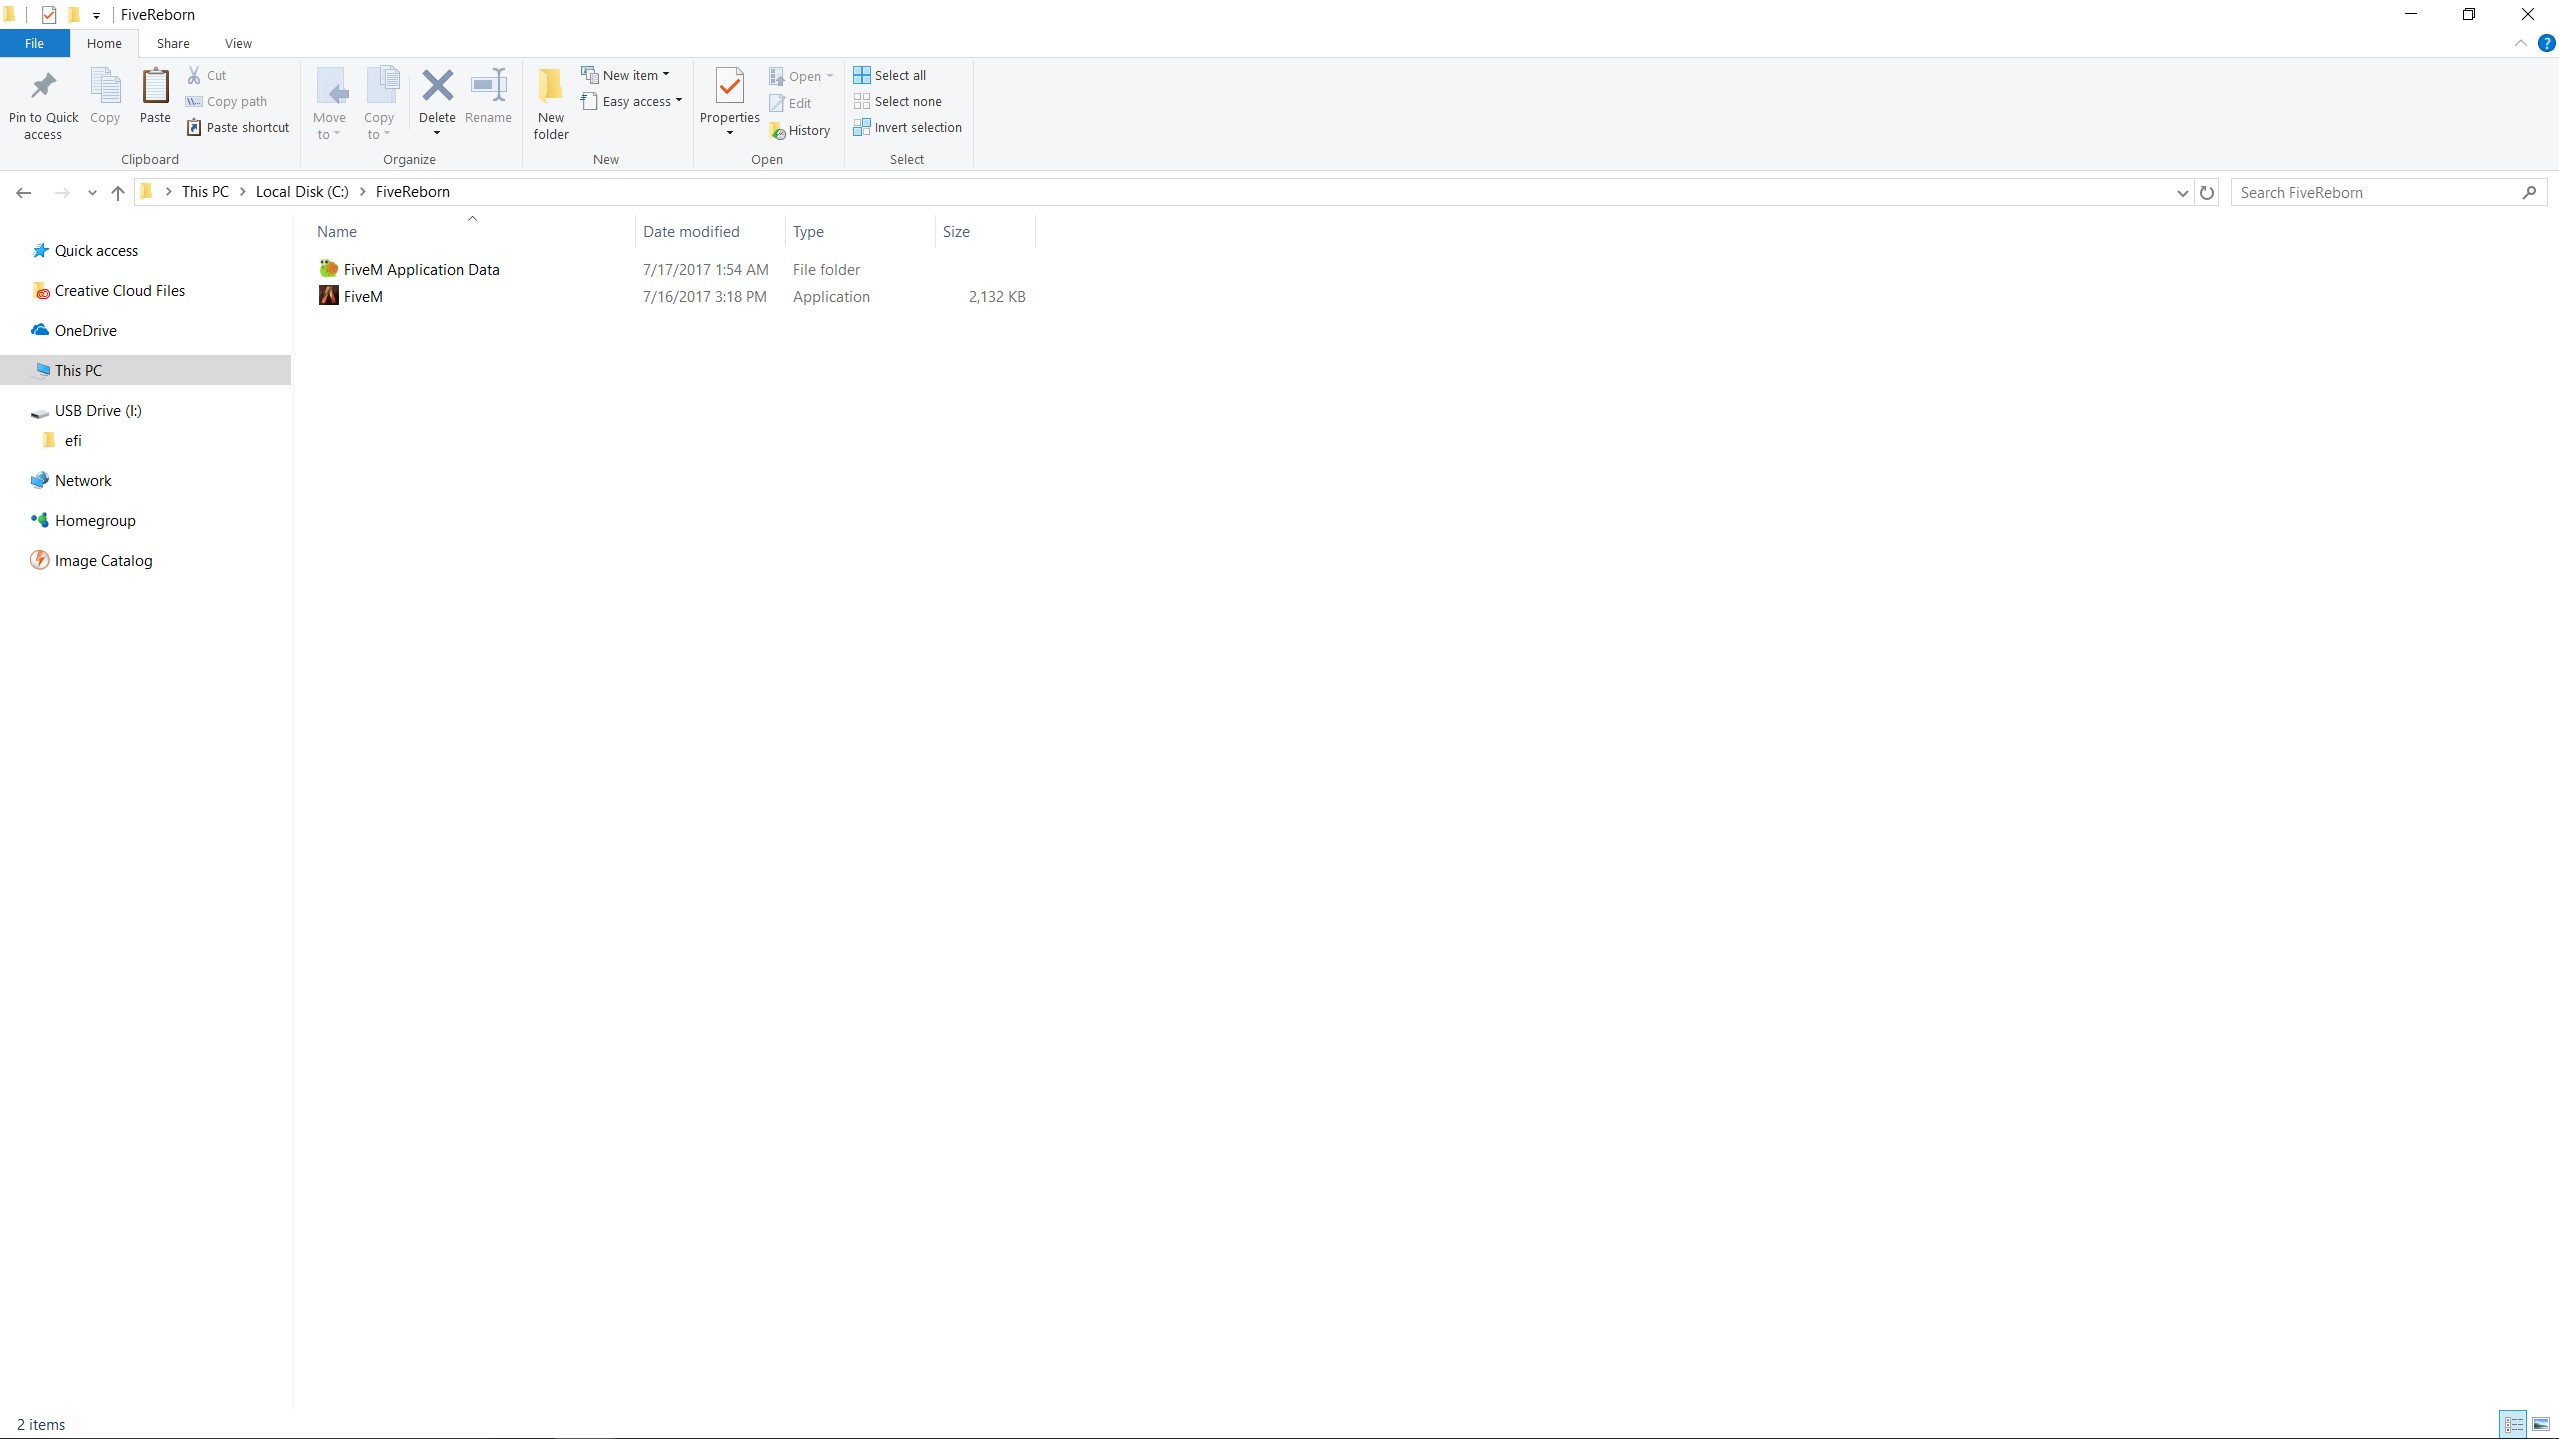Click the new folder quick access toolbar icon

pyautogui.click(x=73, y=14)
